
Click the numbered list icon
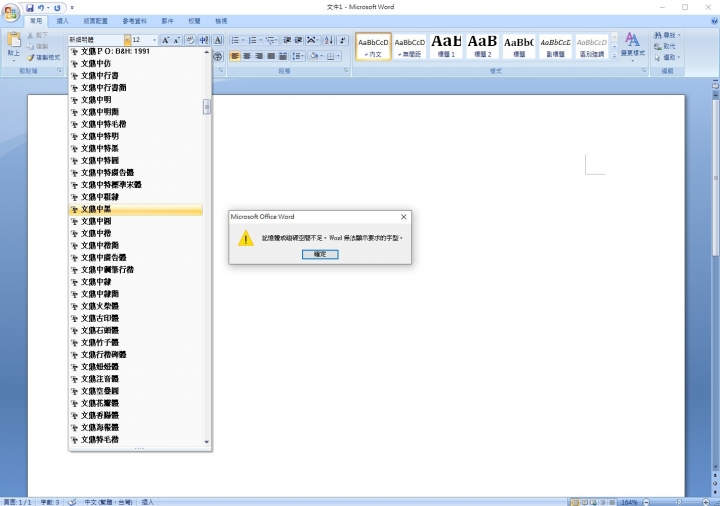[x=252, y=40]
